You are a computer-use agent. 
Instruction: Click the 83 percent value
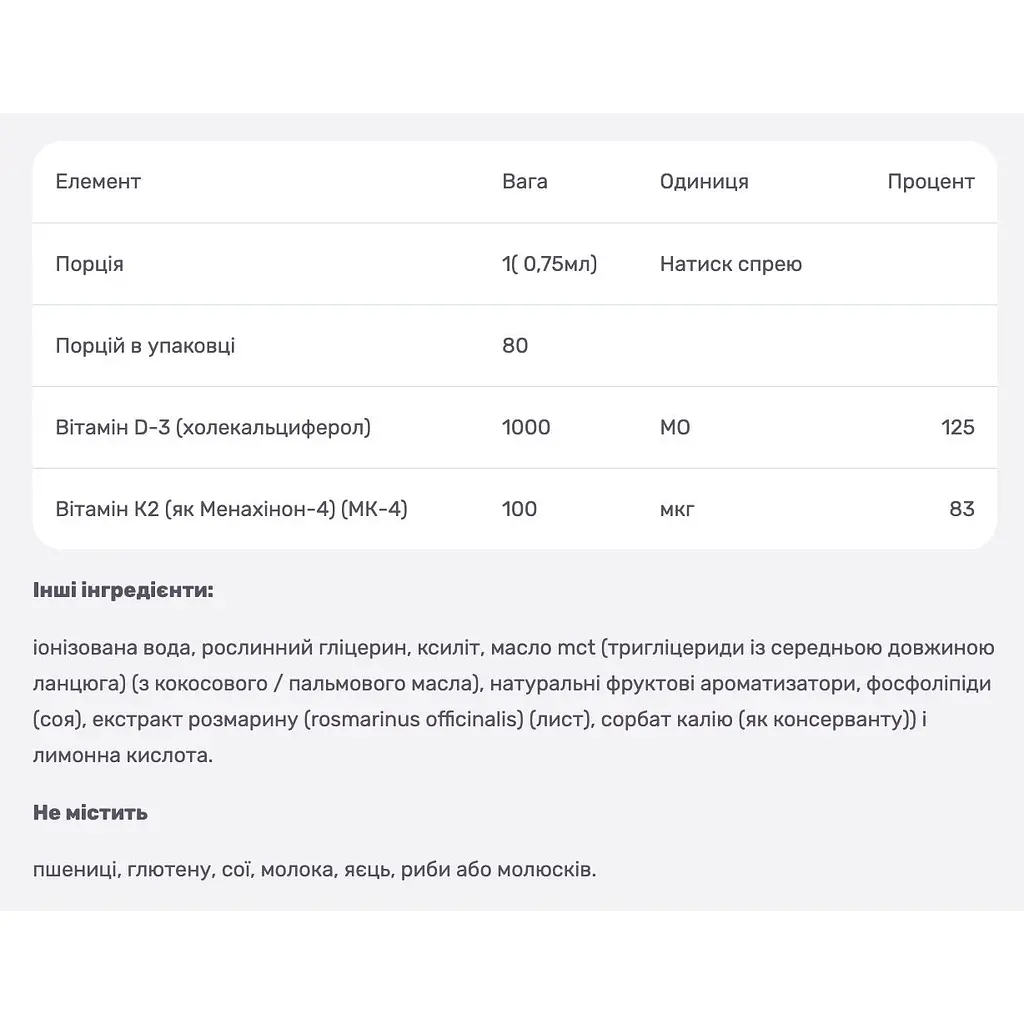pyautogui.click(x=962, y=509)
